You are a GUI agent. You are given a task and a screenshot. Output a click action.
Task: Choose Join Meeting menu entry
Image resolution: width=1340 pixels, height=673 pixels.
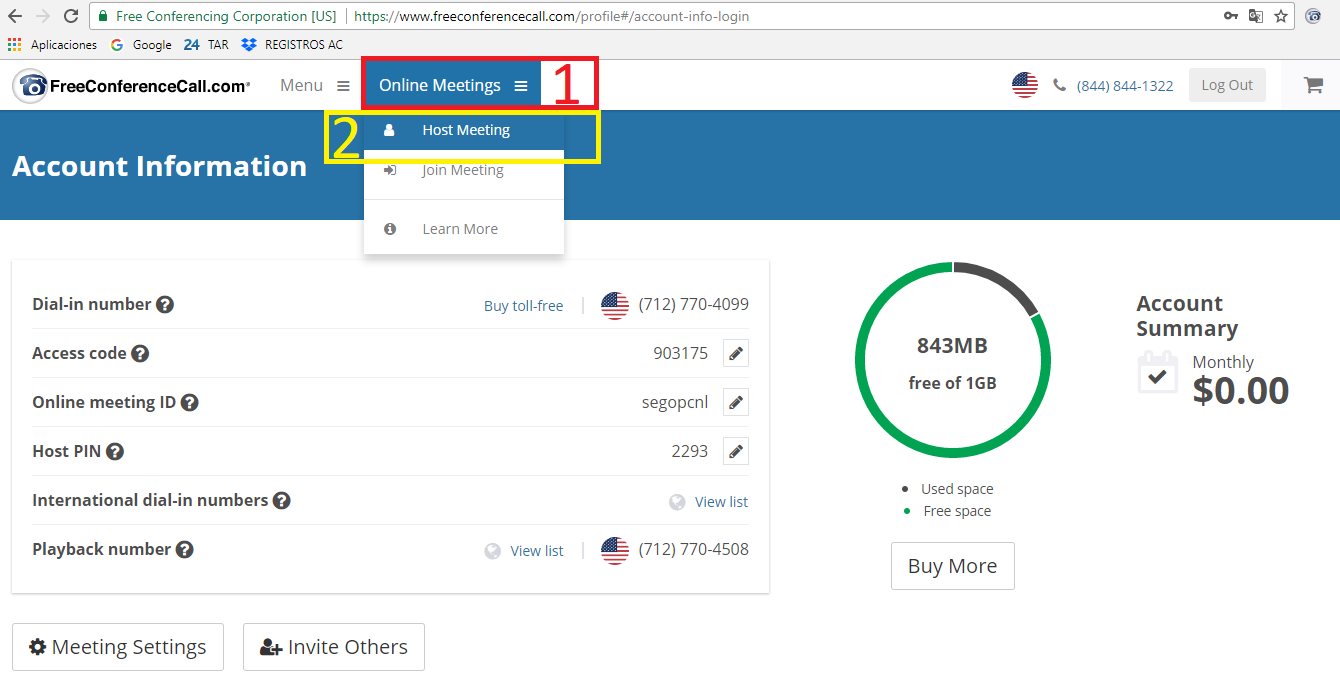pyautogui.click(x=462, y=170)
